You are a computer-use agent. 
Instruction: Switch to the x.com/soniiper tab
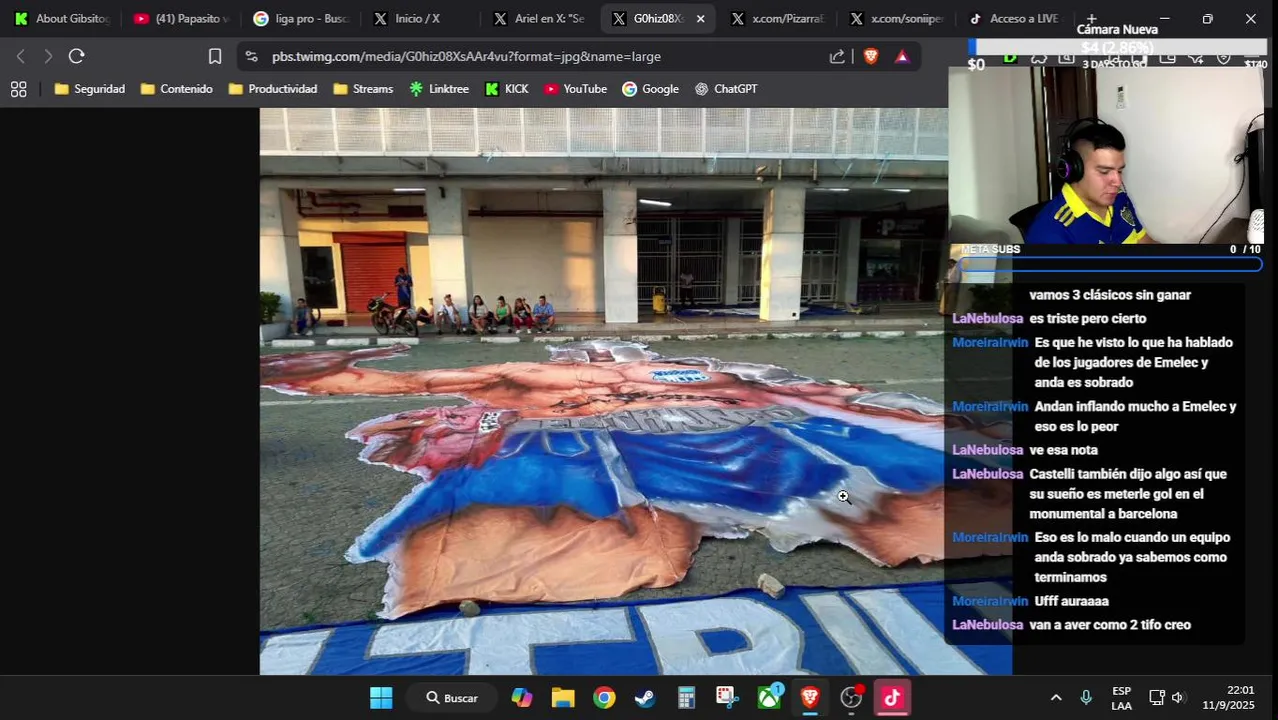(897, 18)
